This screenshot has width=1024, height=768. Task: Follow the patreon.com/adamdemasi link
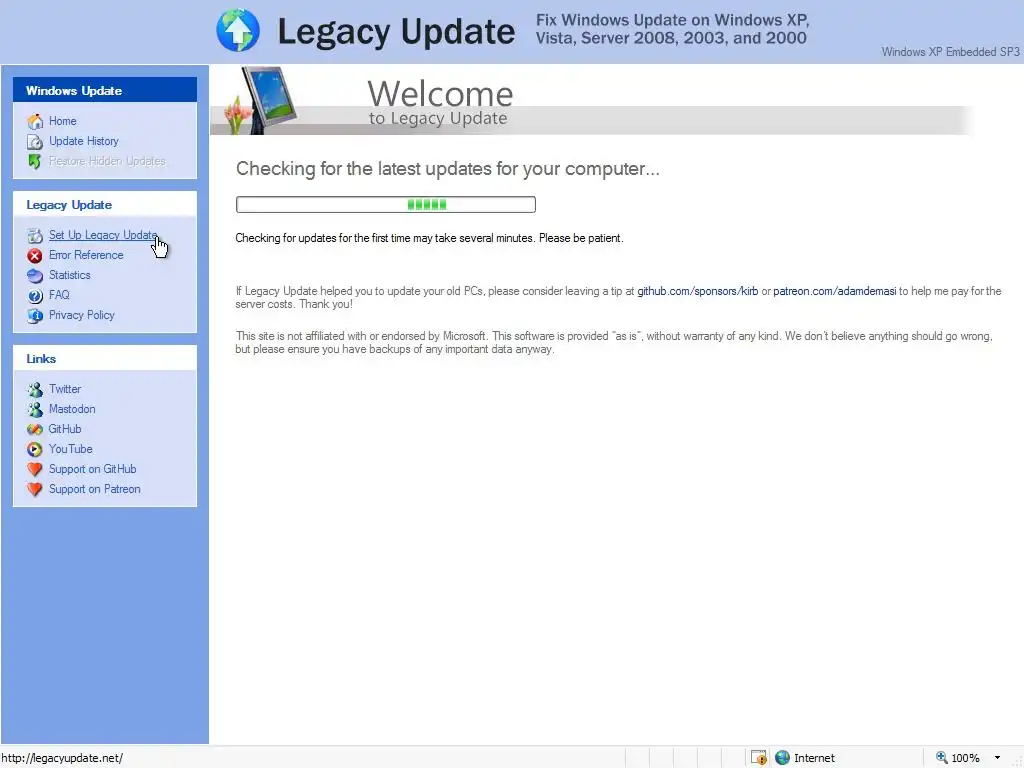tap(835, 291)
